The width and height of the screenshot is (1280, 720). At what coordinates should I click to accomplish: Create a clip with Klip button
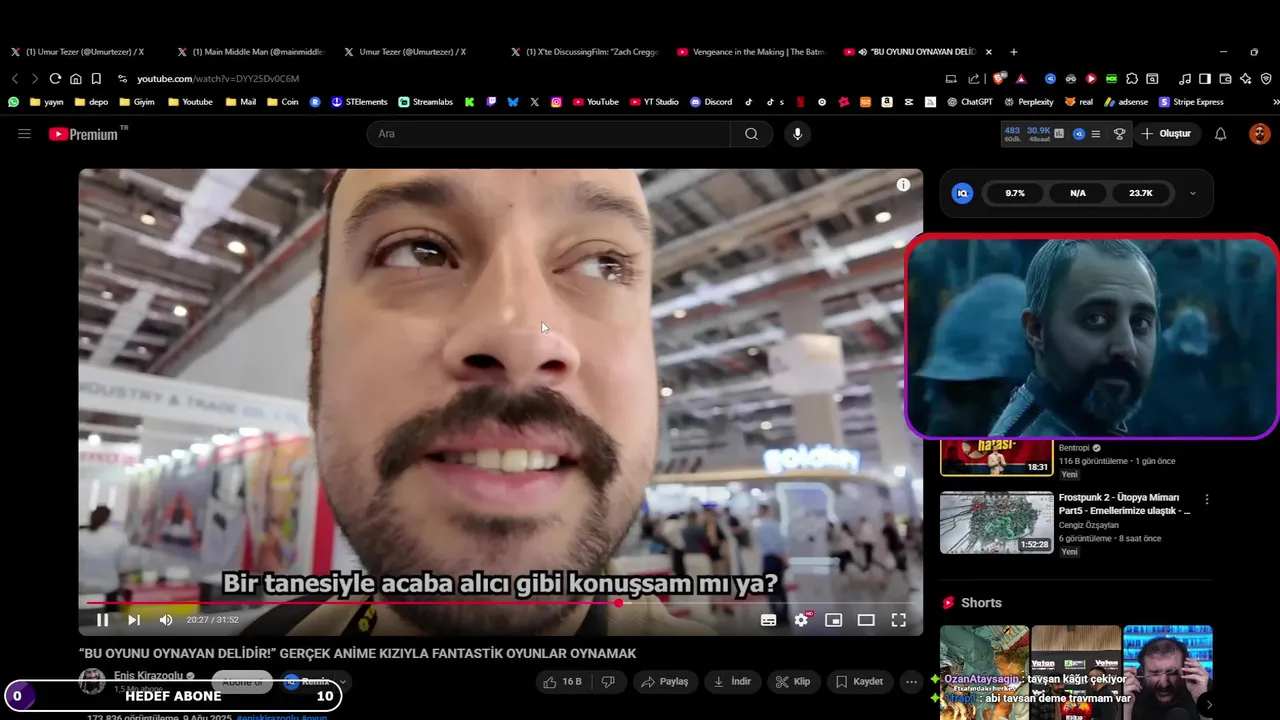pyautogui.click(x=794, y=682)
